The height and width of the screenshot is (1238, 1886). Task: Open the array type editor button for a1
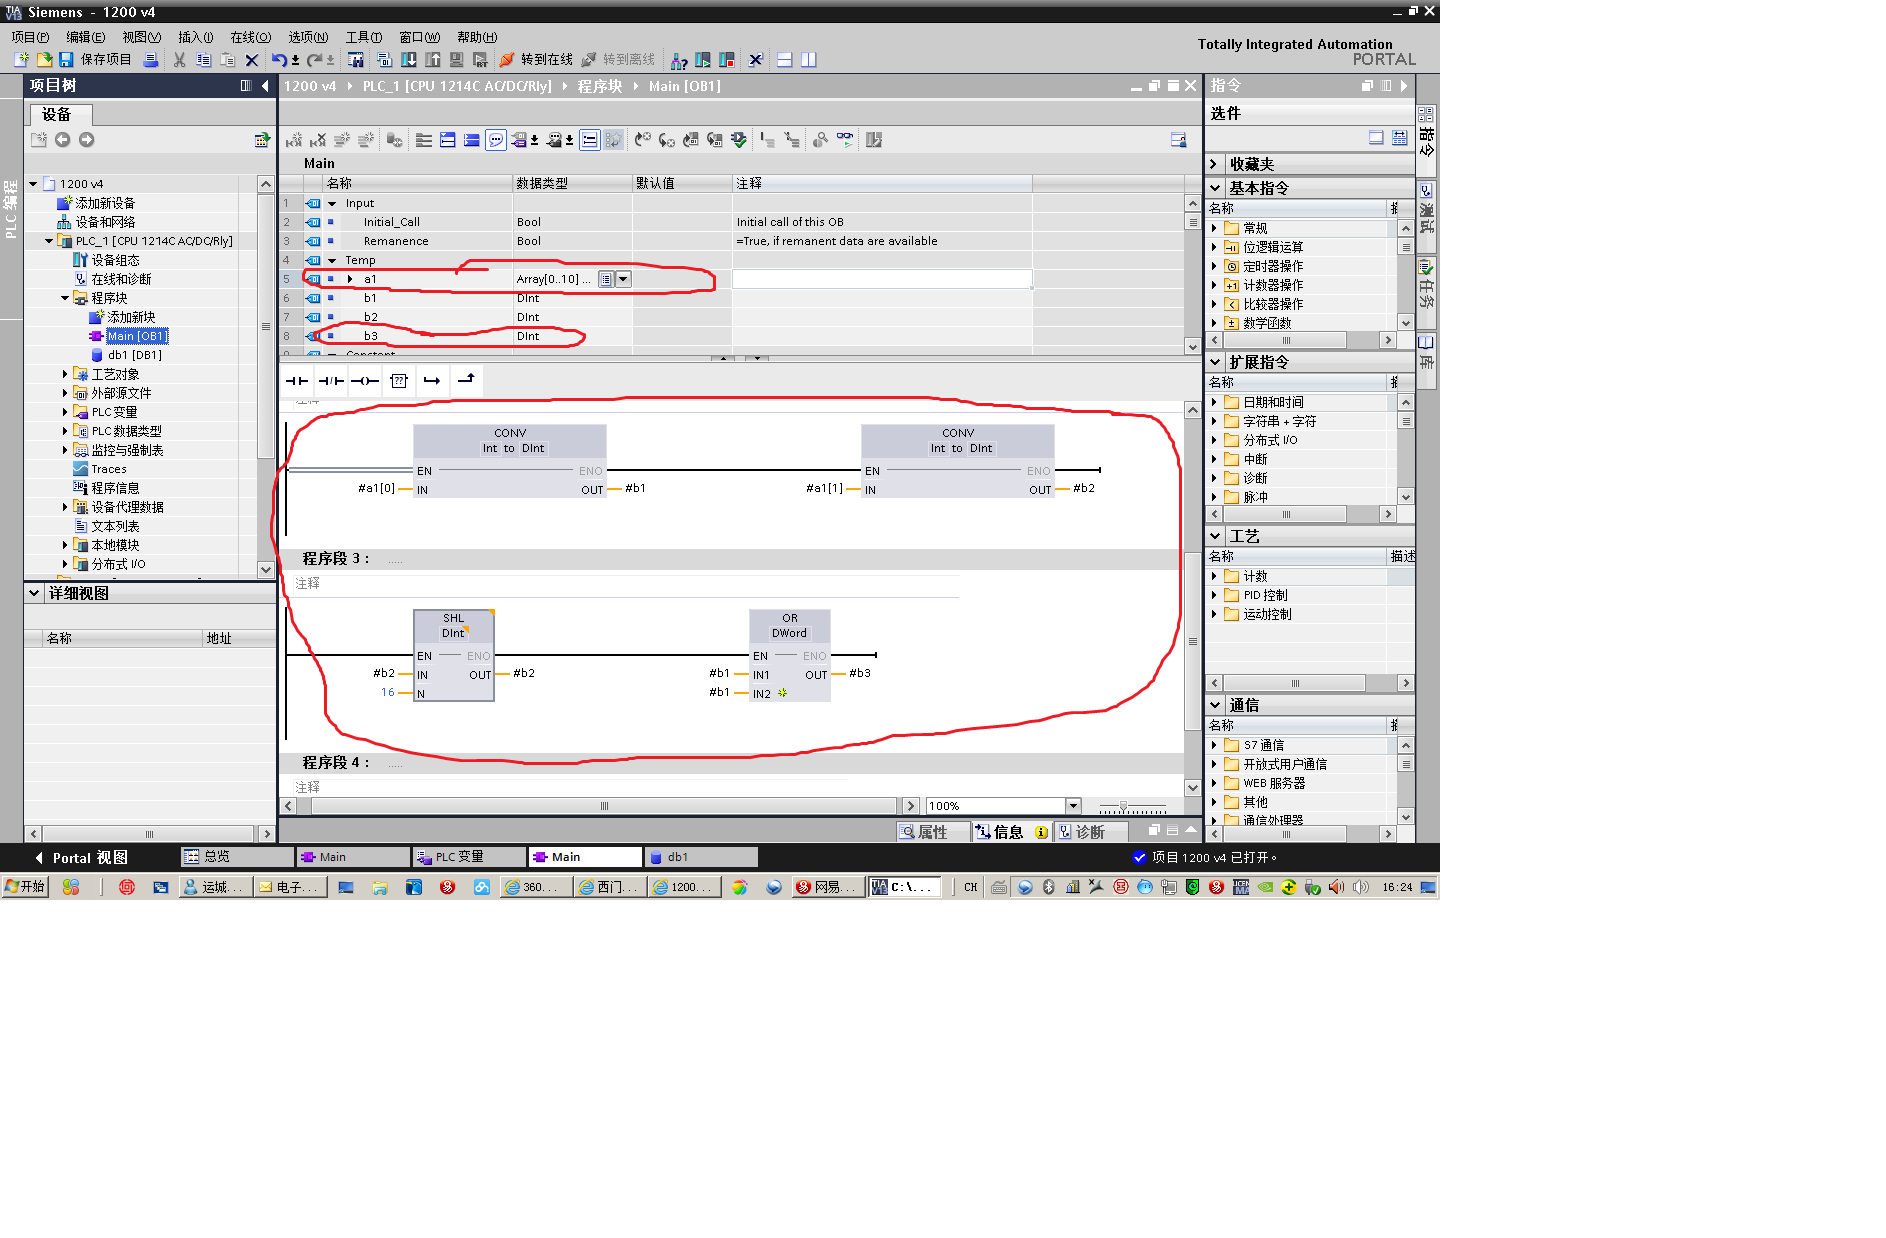606,279
